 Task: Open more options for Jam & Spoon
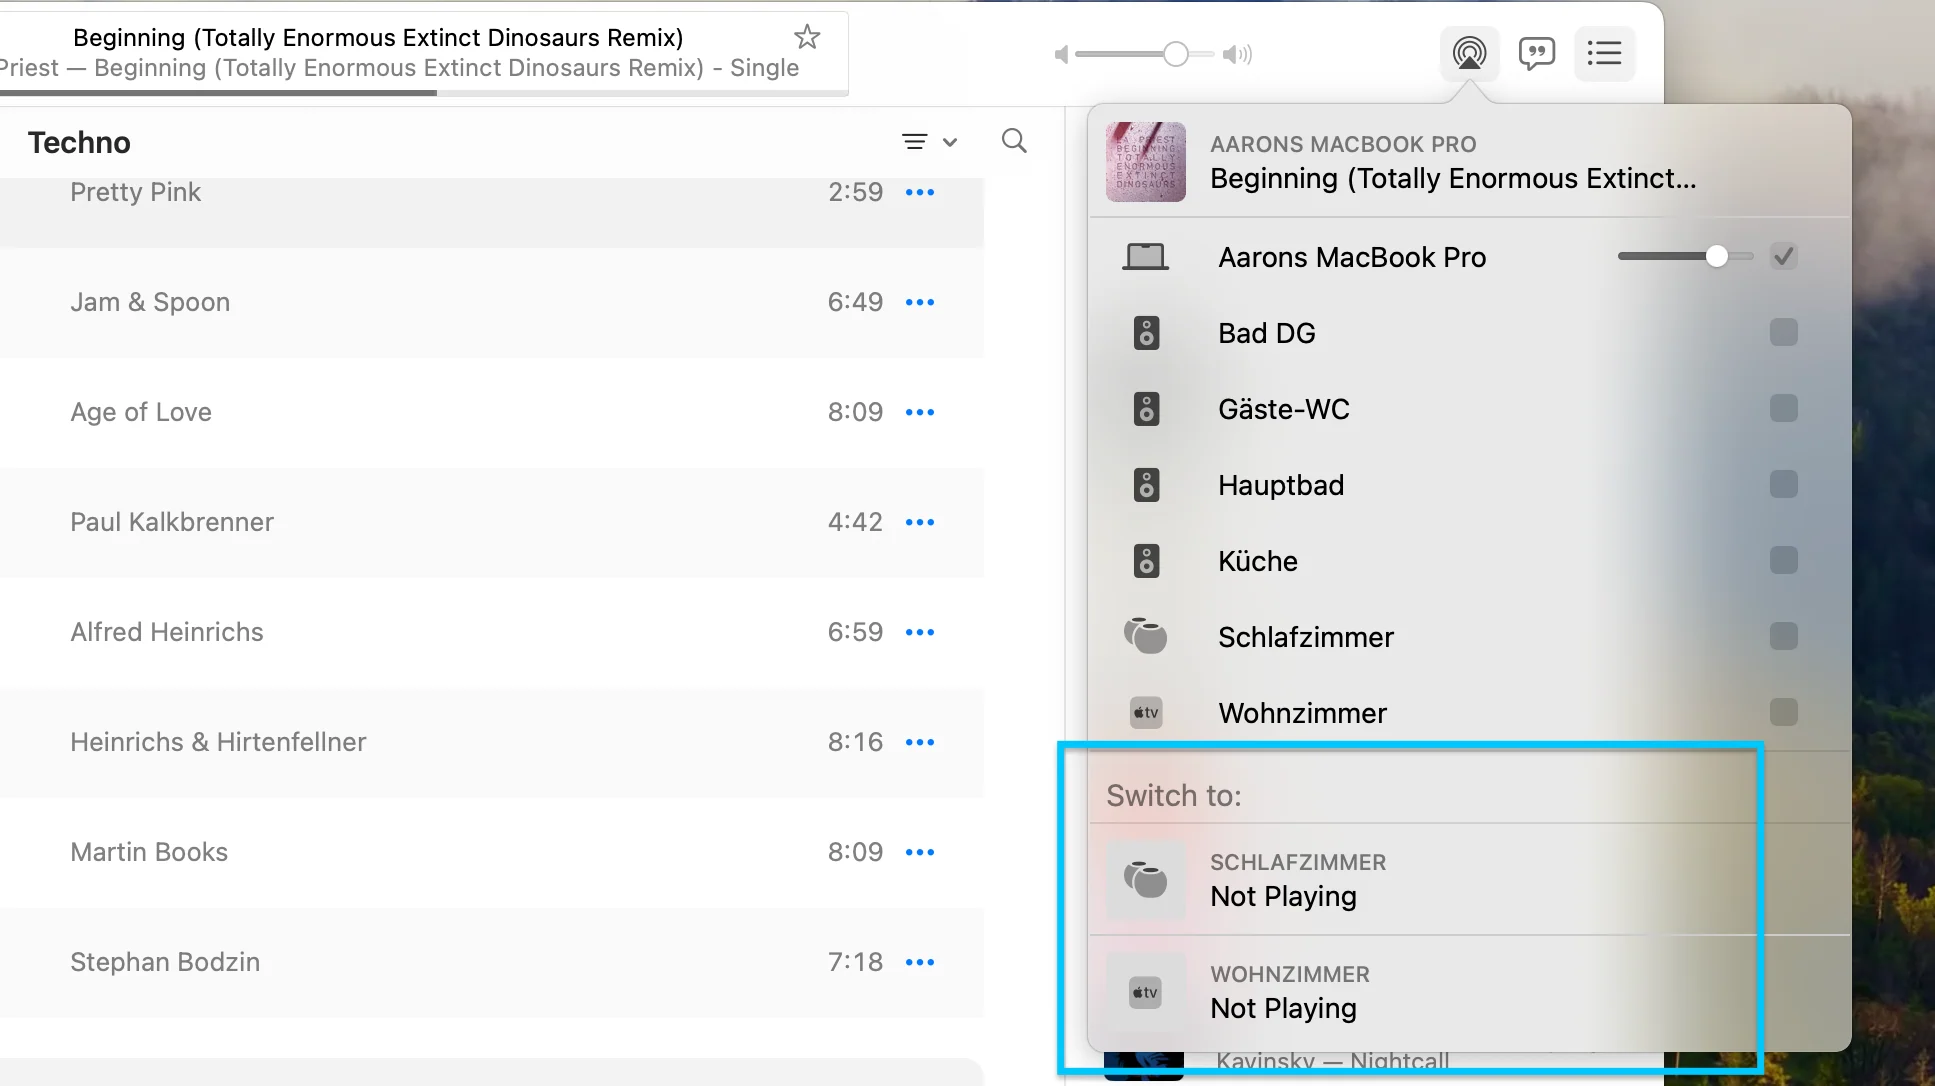tap(919, 302)
